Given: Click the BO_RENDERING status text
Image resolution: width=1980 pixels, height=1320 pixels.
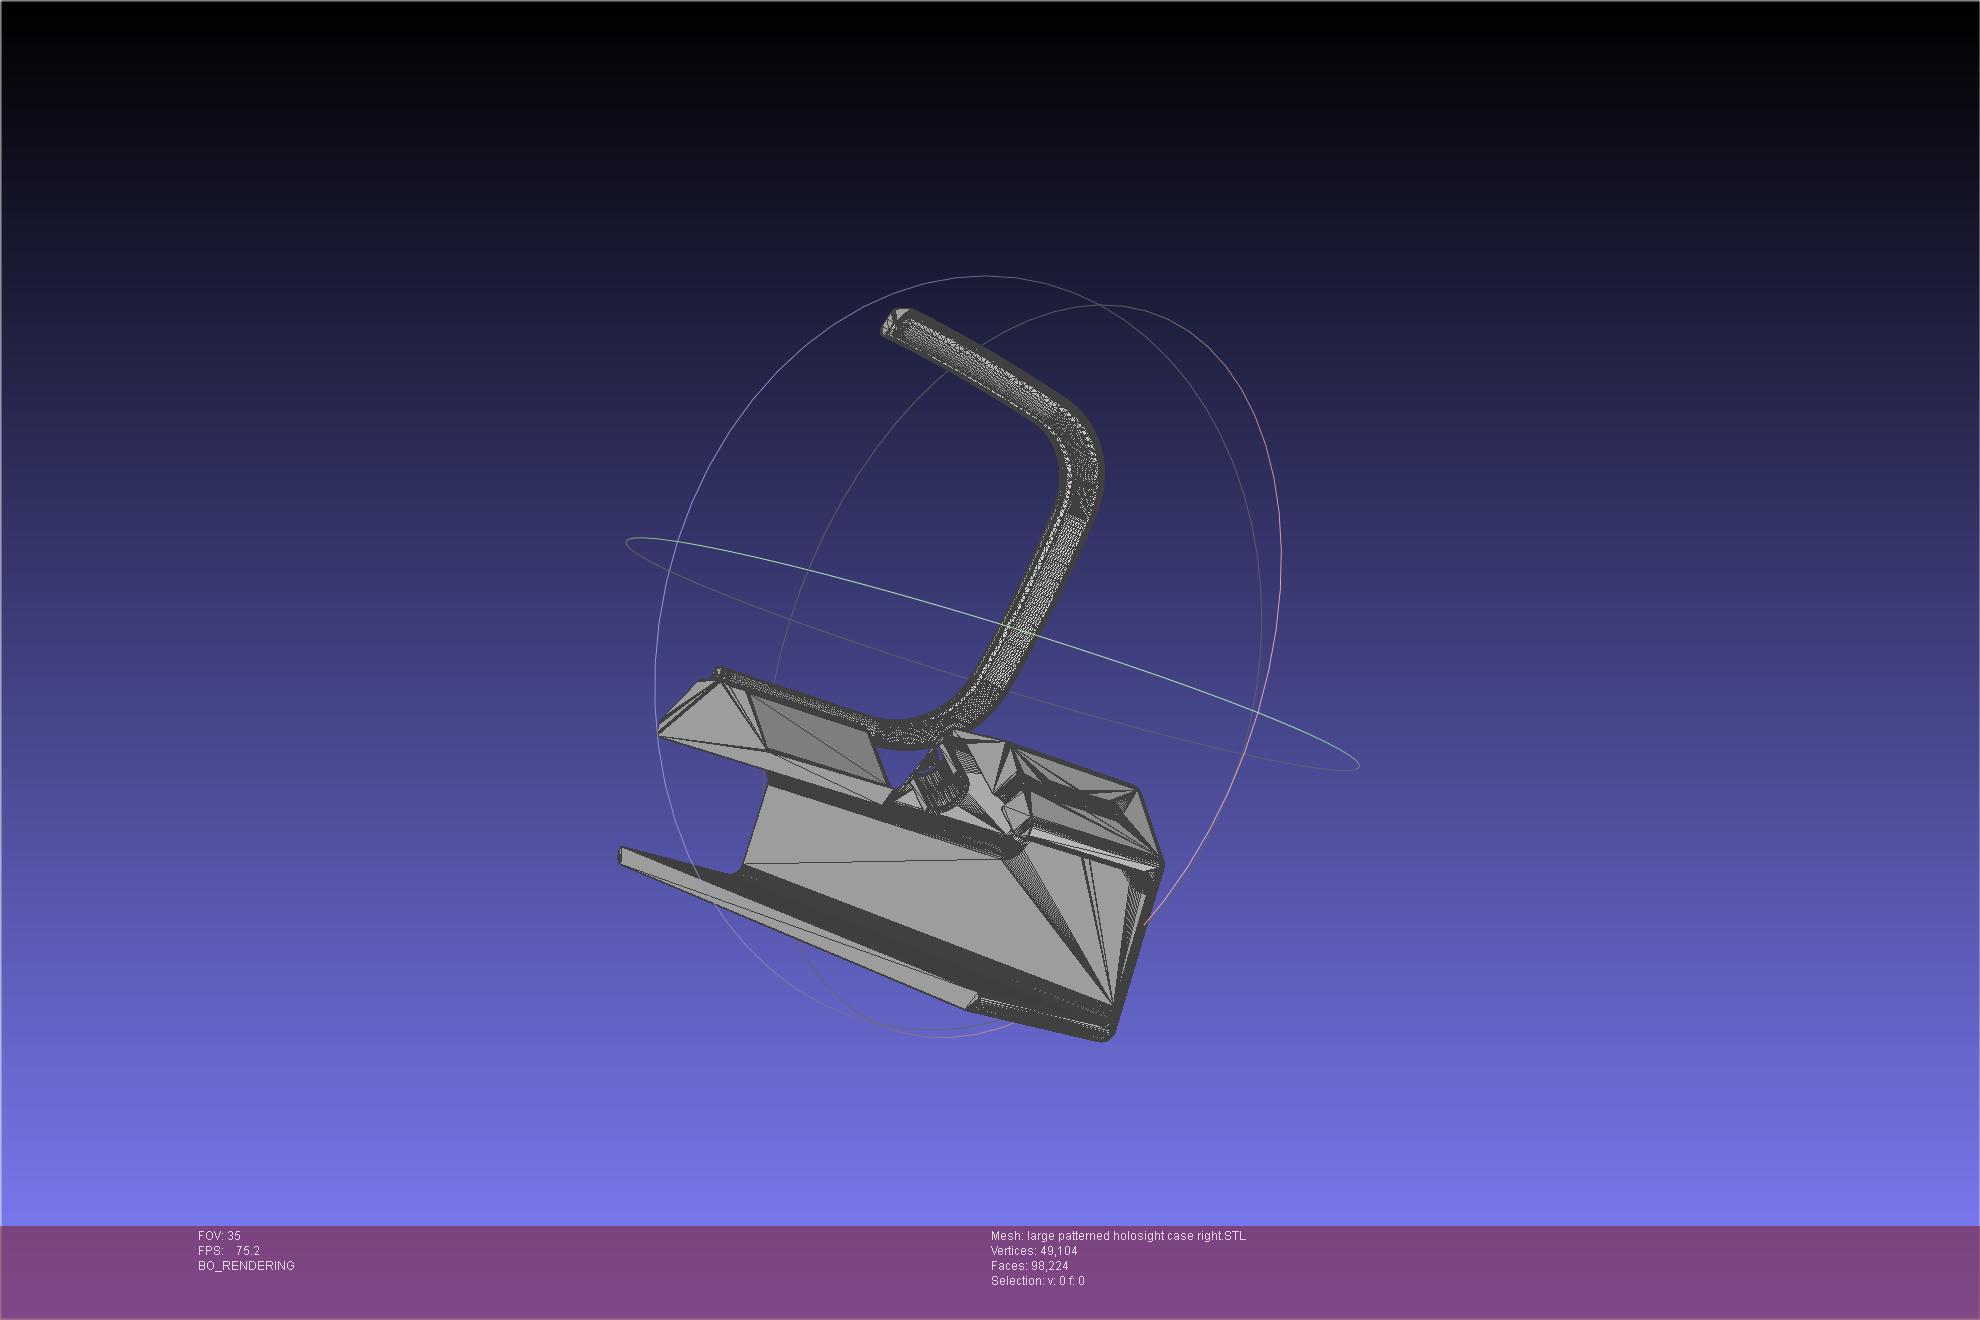Looking at the screenshot, I should tap(246, 1266).
